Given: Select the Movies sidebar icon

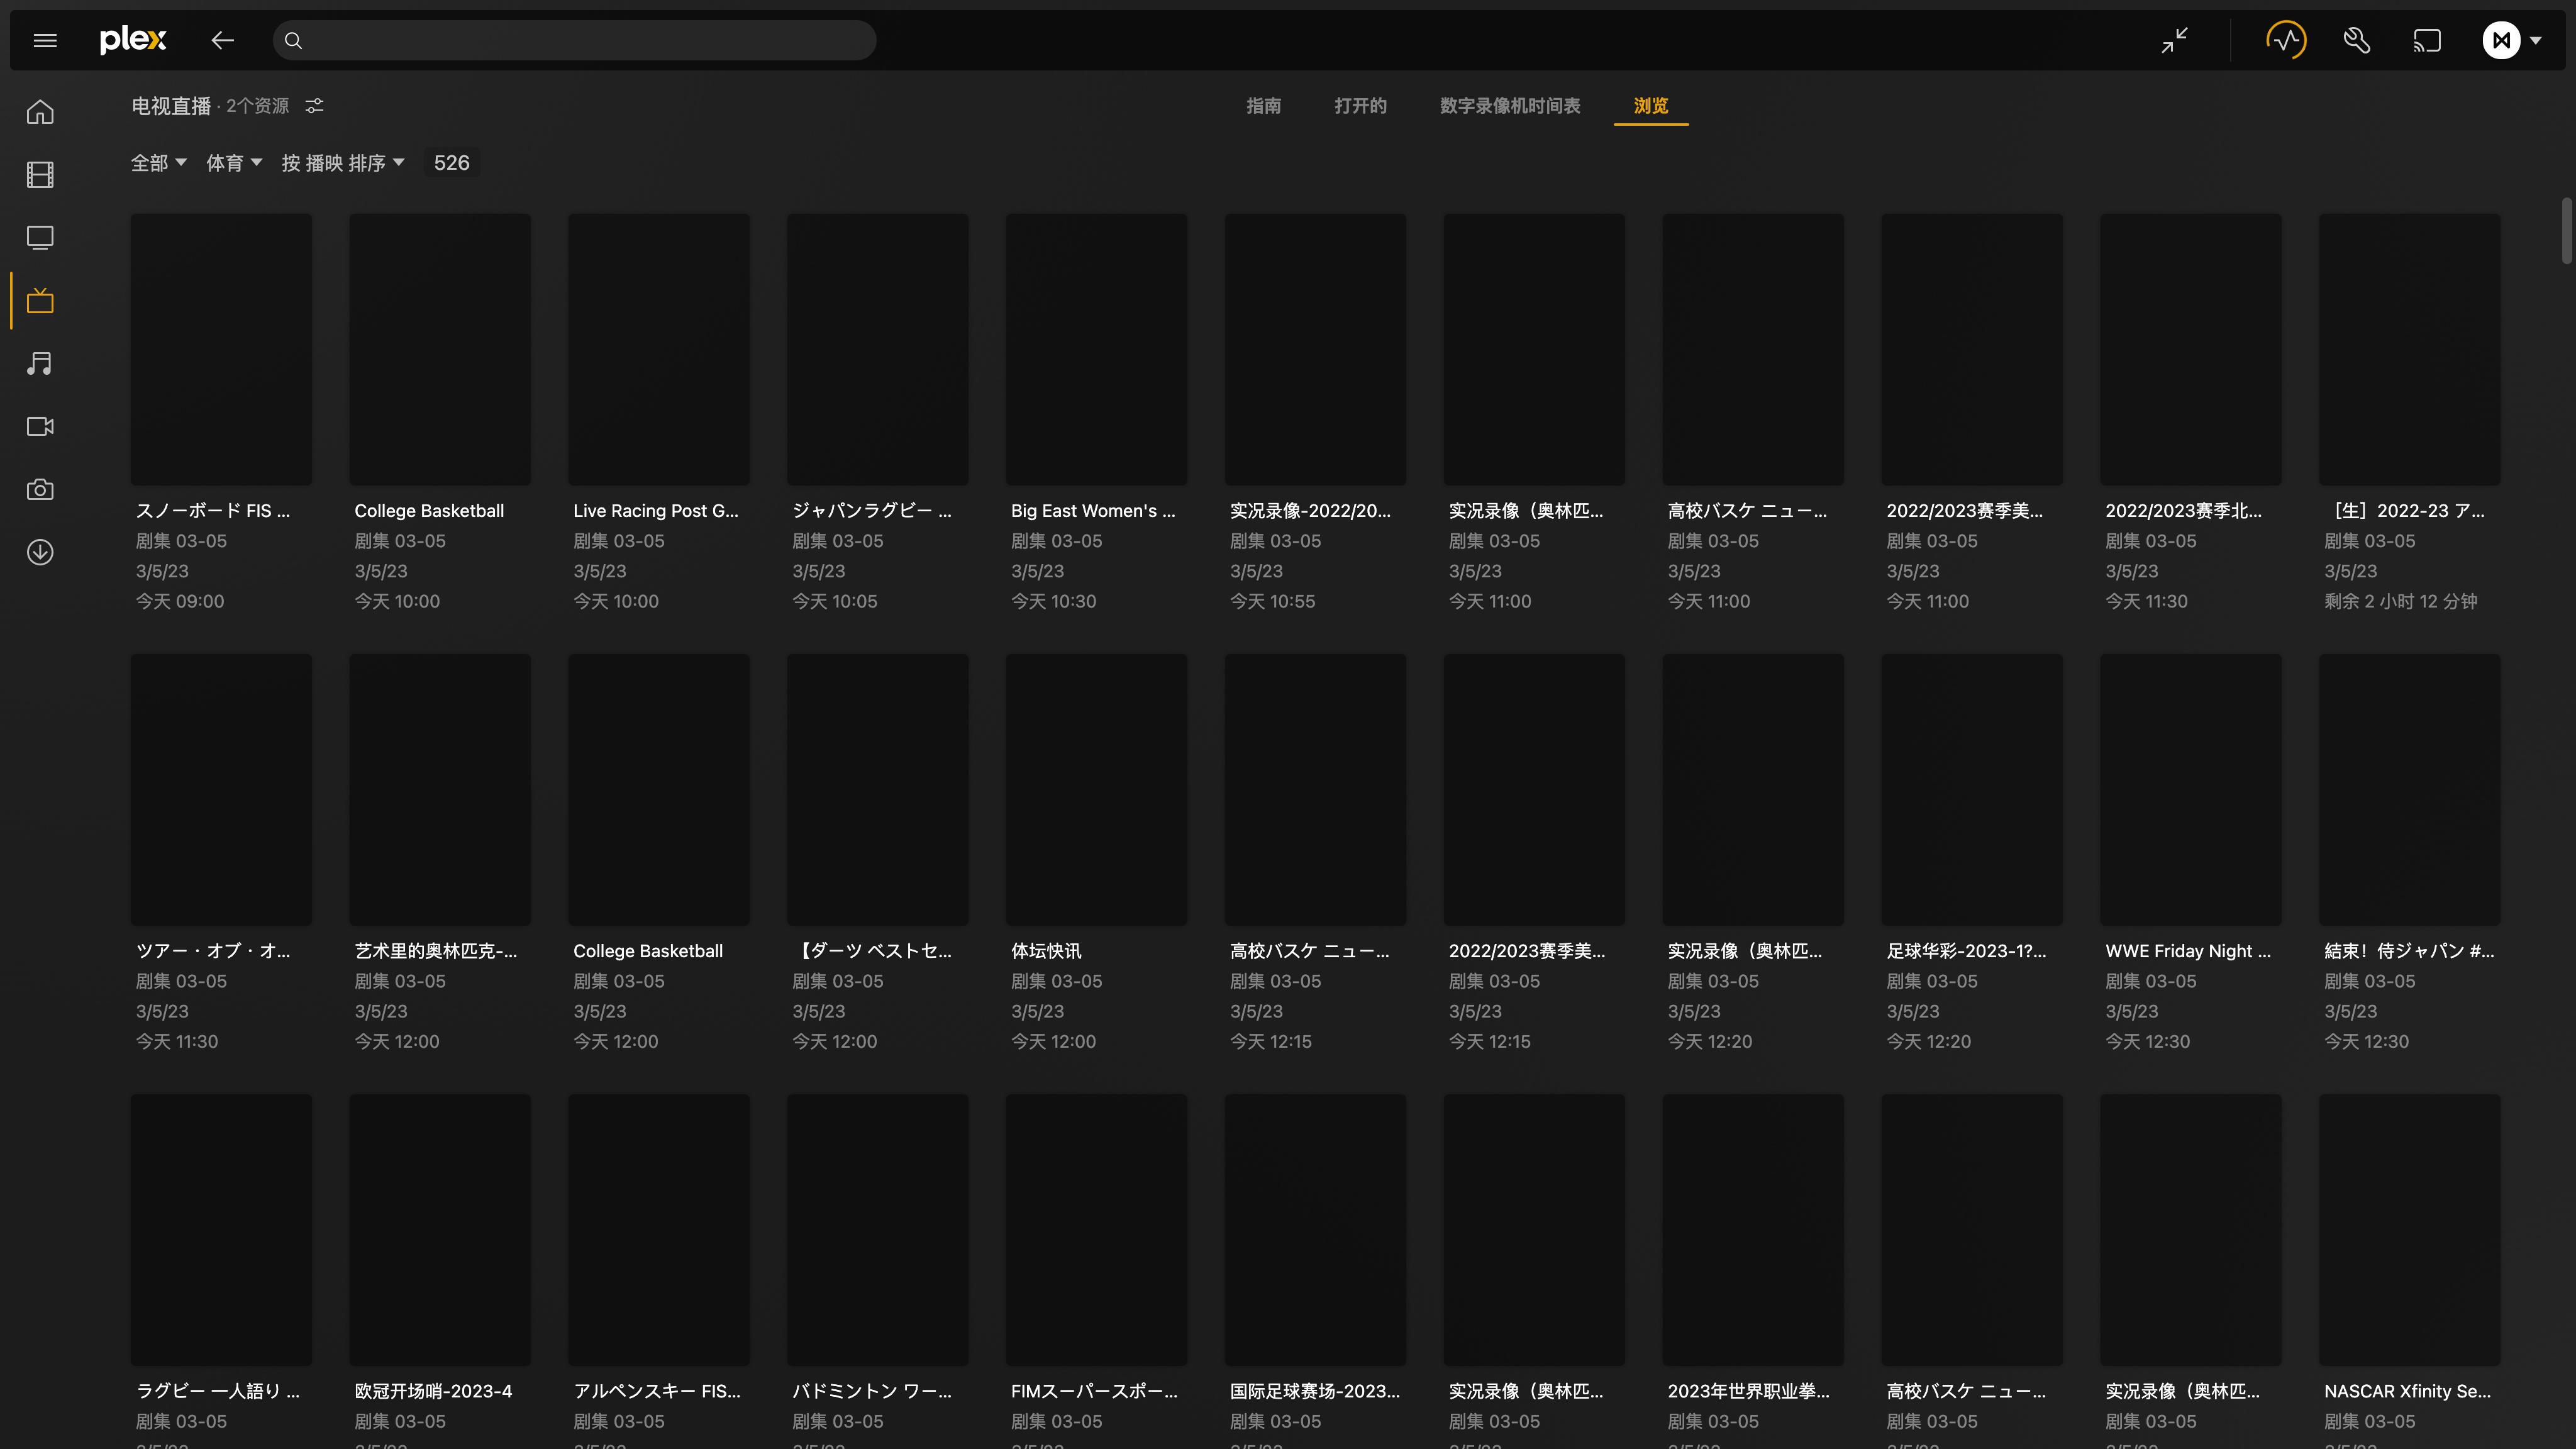Looking at the screenshot, I should click(40, 175).
